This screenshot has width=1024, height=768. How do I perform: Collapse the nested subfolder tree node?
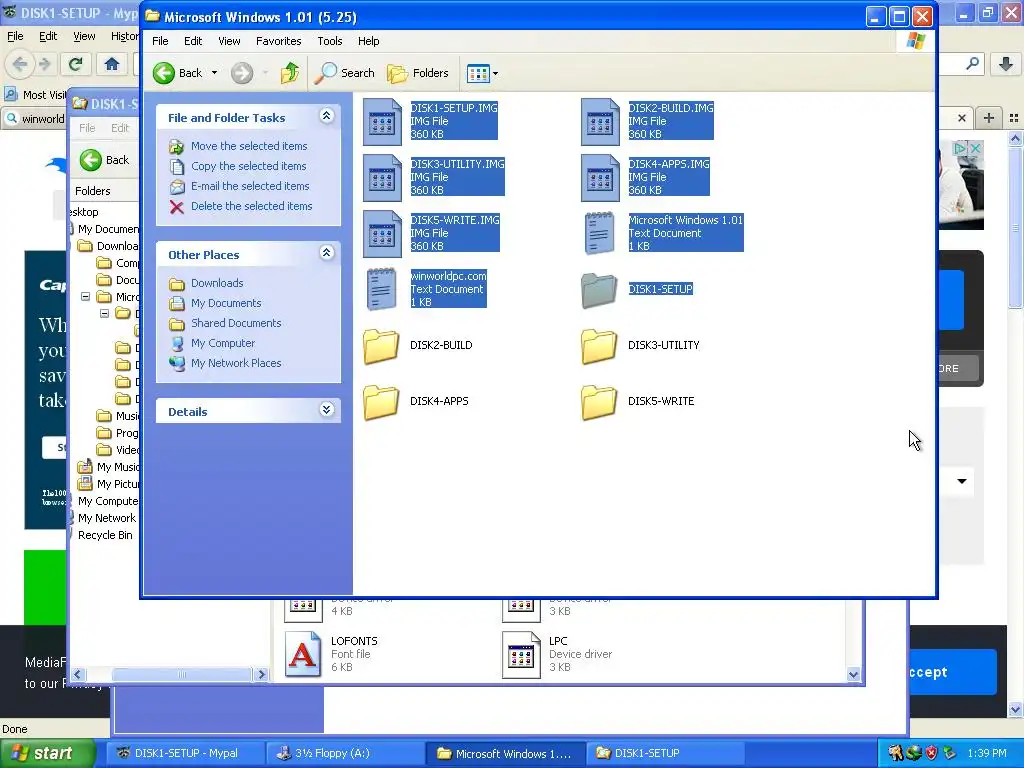point(104,313)
